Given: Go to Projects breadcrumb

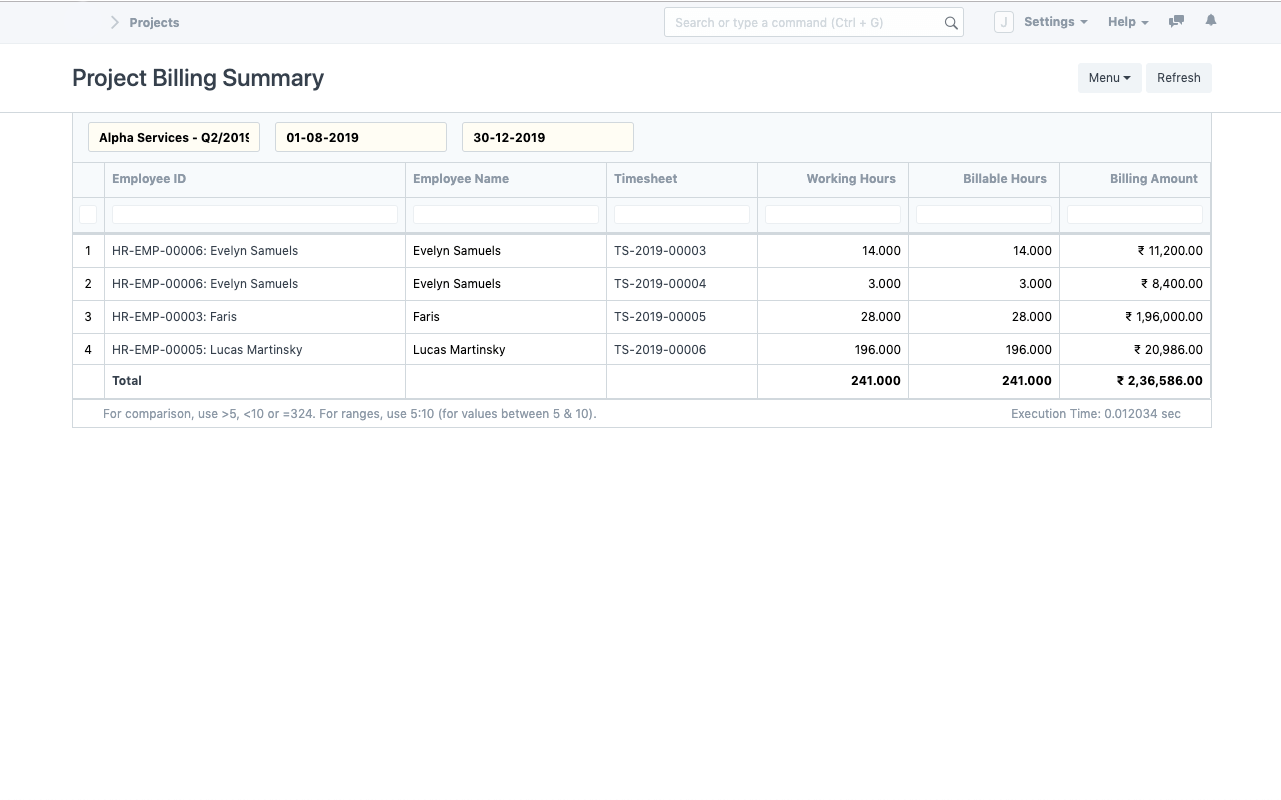Looking at the screenshot, I should pyautogui.click(x=154, y=22).
